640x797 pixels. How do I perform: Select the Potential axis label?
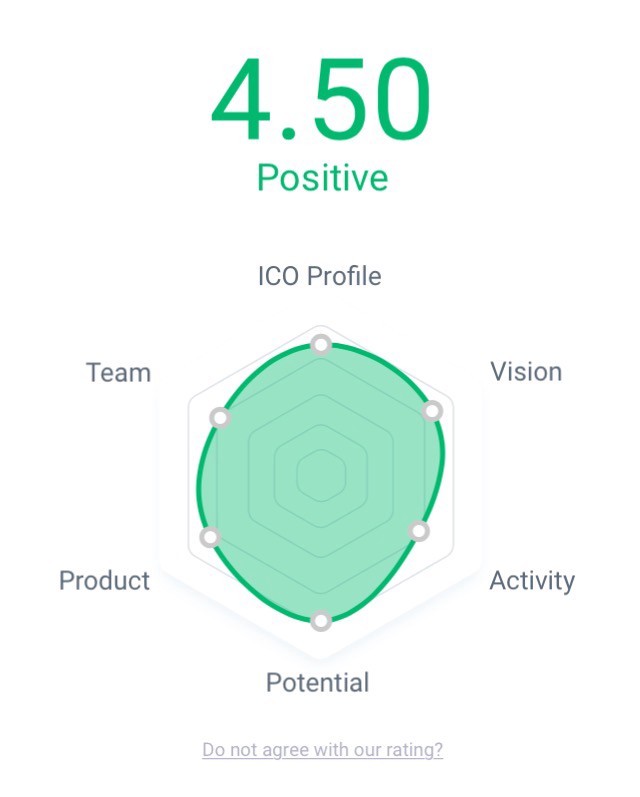pyautogui.click(x=317, y=683)
